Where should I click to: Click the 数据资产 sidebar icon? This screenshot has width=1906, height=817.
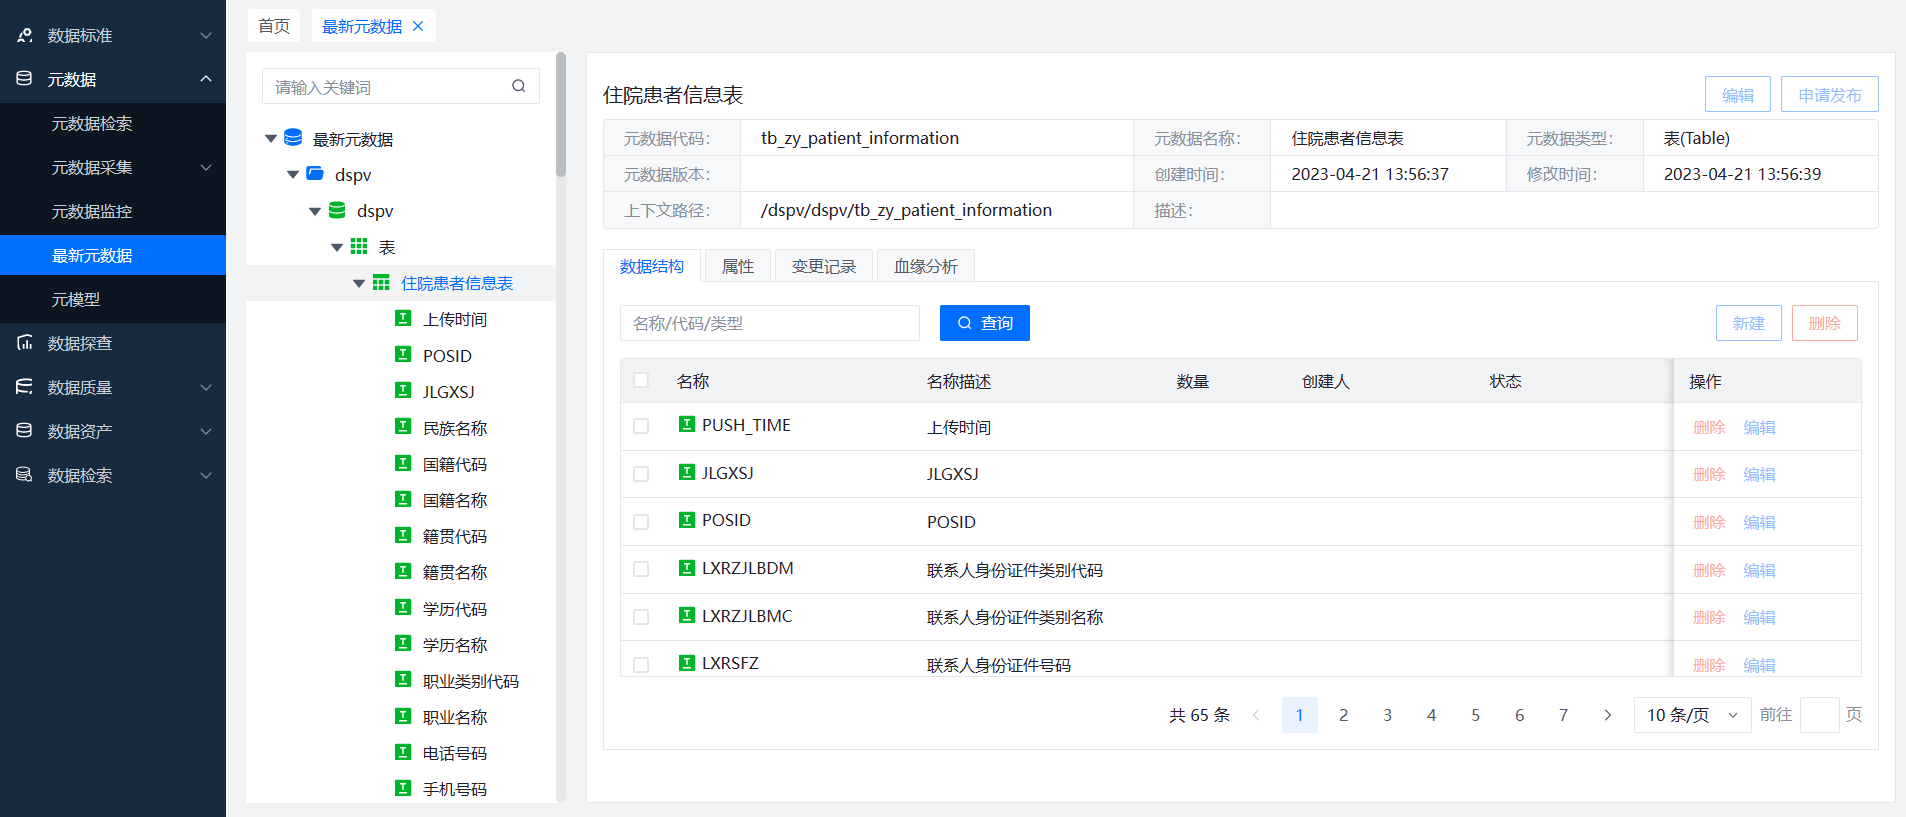click(x=24, y=430)
